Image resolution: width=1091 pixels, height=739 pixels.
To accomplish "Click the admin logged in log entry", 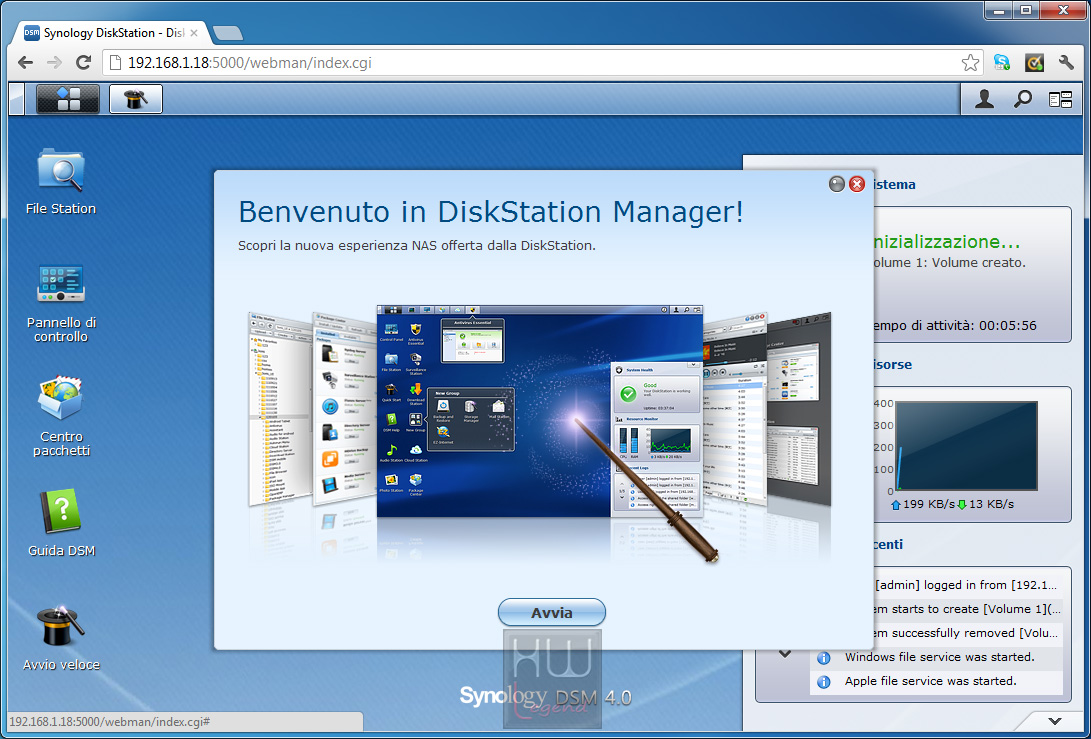I will (x=966, y=585).
